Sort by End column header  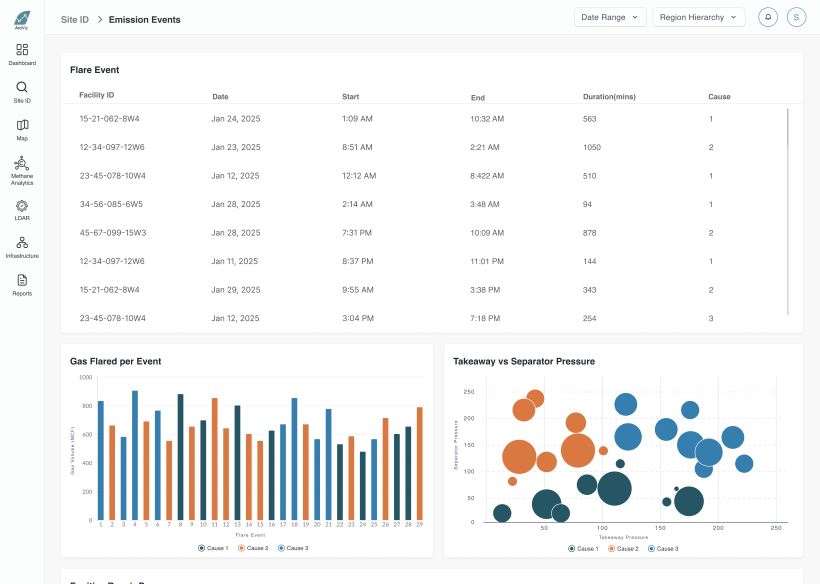pyautogui.click(x=477, y=98)
